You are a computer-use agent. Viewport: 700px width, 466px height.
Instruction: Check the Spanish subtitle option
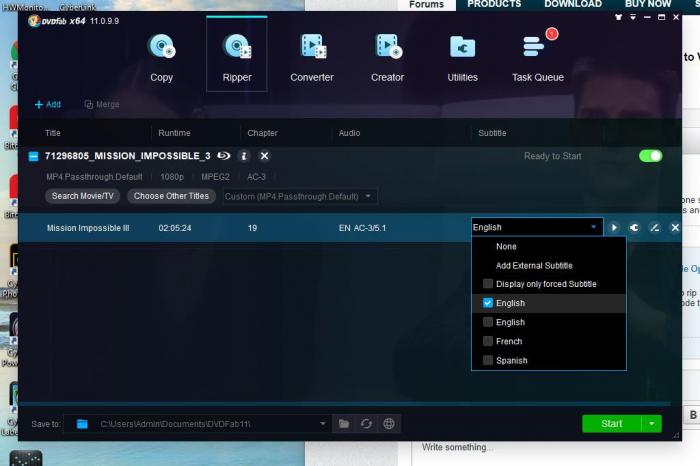[488, 361]
